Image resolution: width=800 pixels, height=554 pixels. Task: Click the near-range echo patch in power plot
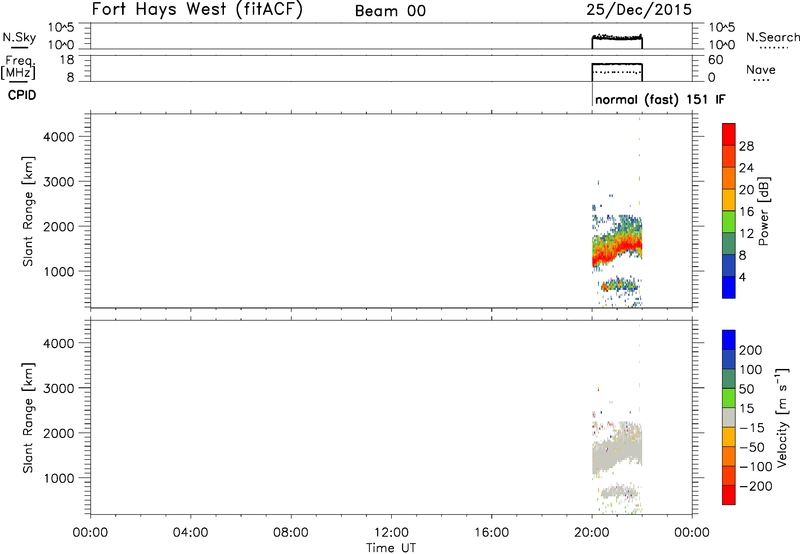[x=619, y=285]
